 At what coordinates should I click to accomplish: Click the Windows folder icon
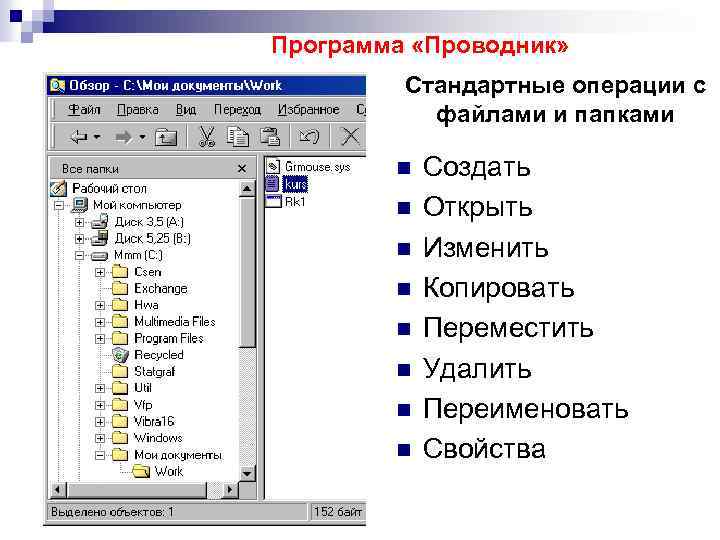click(x=120, y=438)
